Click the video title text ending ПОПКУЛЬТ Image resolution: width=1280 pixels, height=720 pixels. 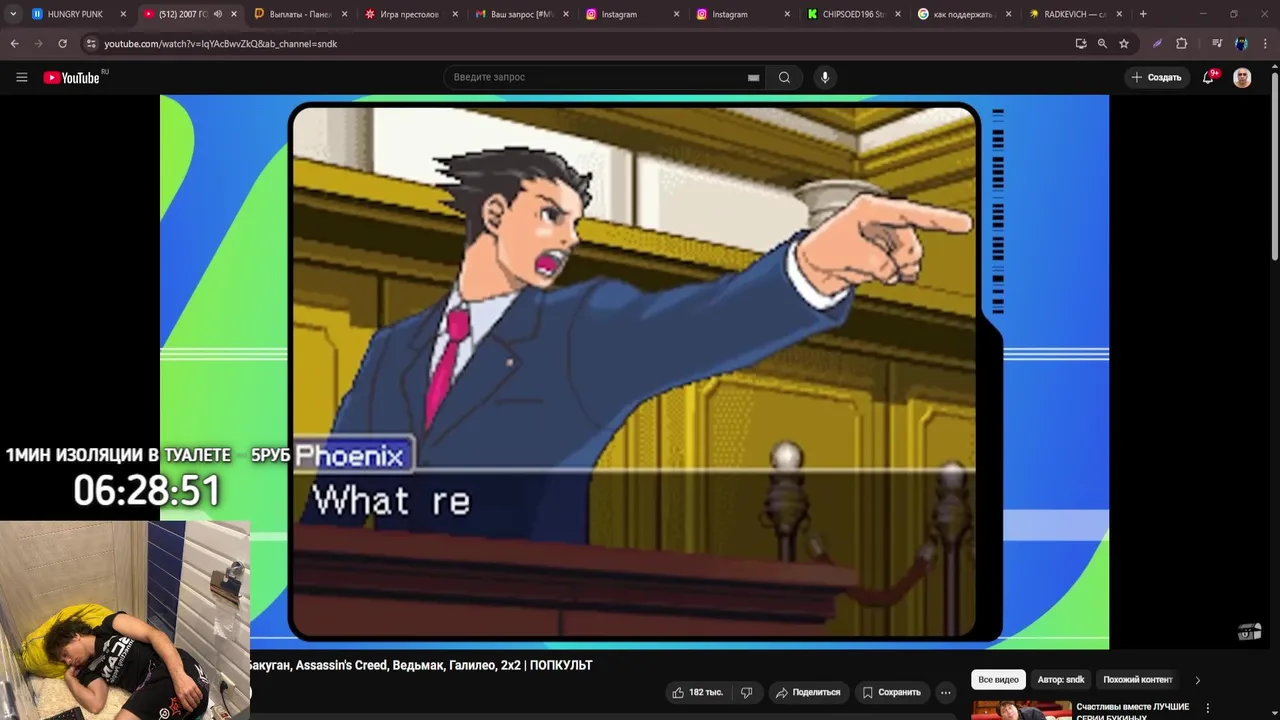420,665
